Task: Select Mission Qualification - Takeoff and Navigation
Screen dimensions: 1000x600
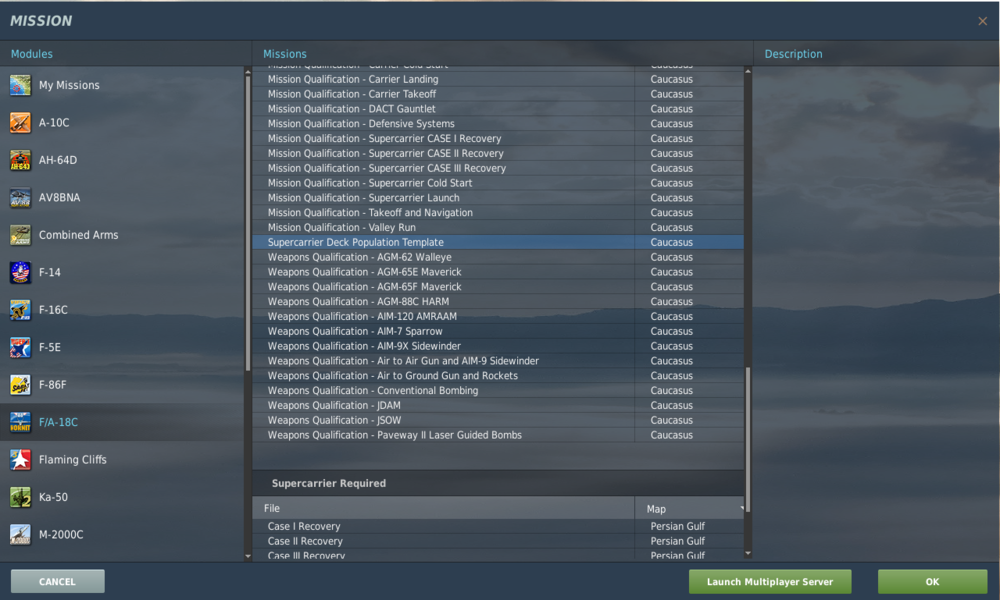Action: click(497, 212)
